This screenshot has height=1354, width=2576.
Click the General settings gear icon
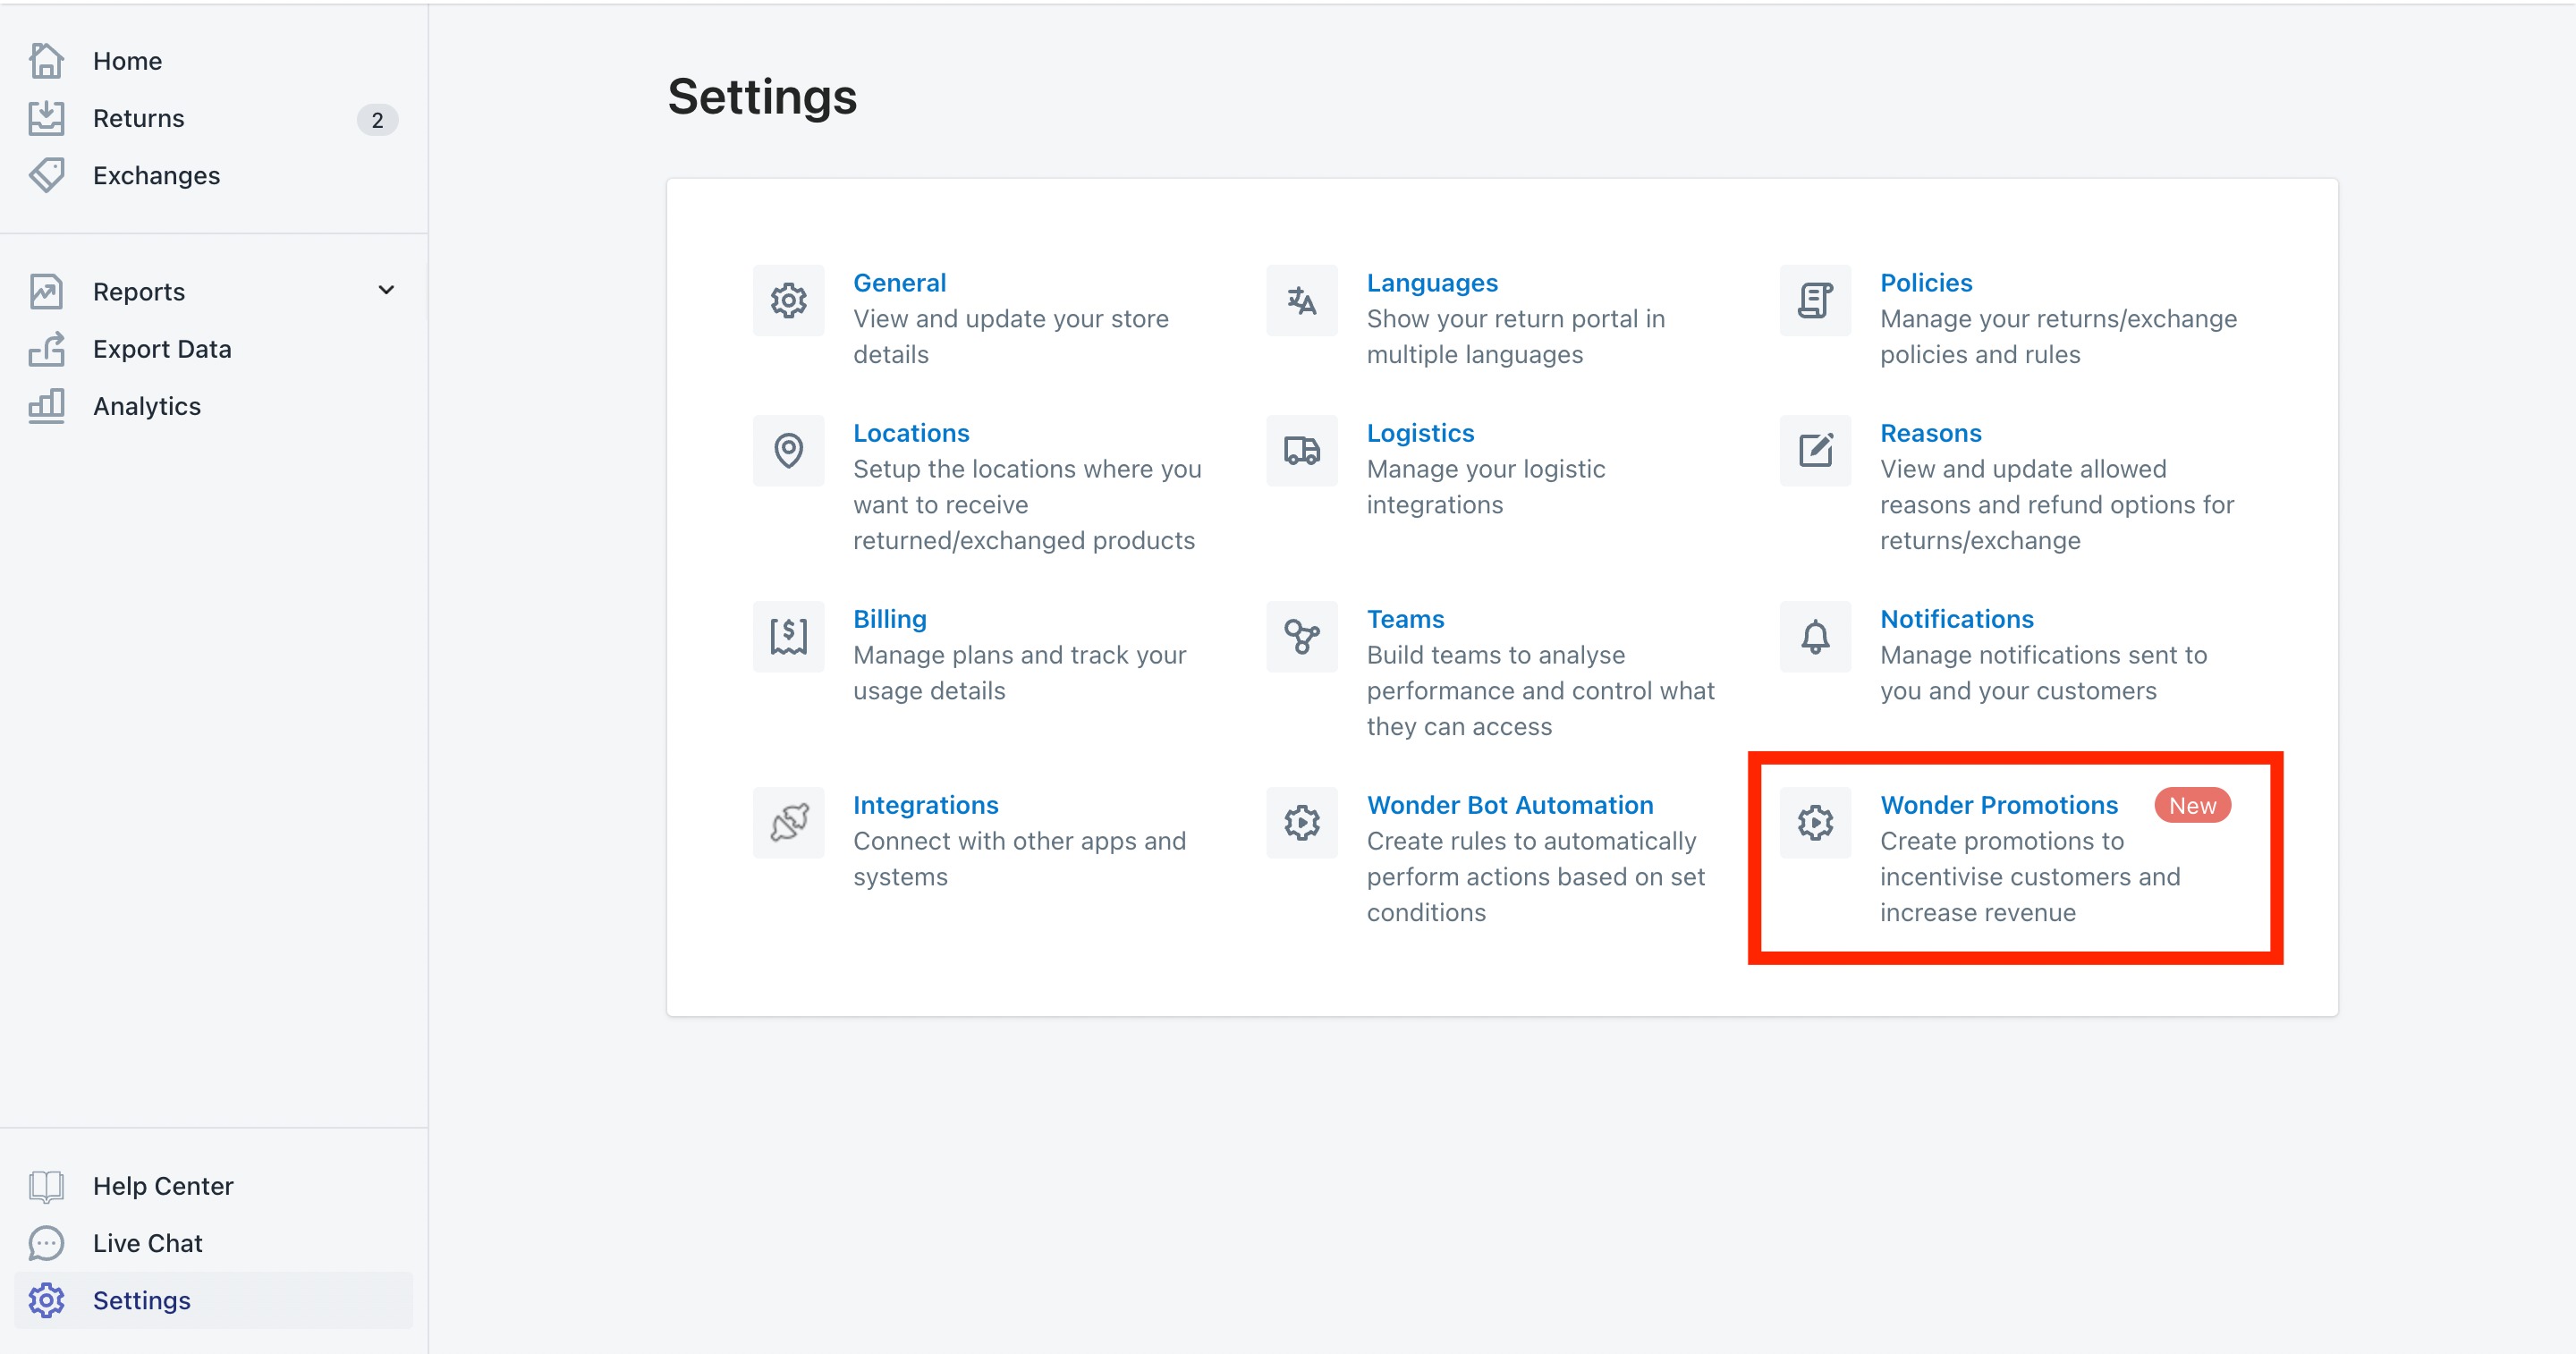788,300
